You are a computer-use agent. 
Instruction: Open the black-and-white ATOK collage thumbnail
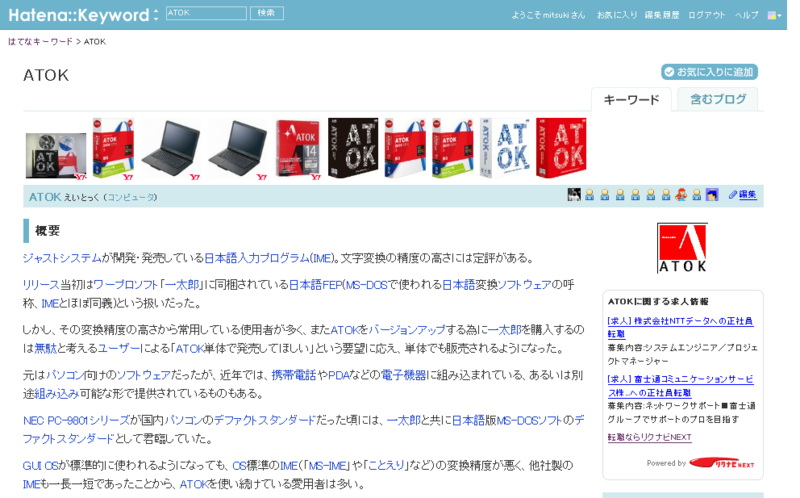[56, 156]
